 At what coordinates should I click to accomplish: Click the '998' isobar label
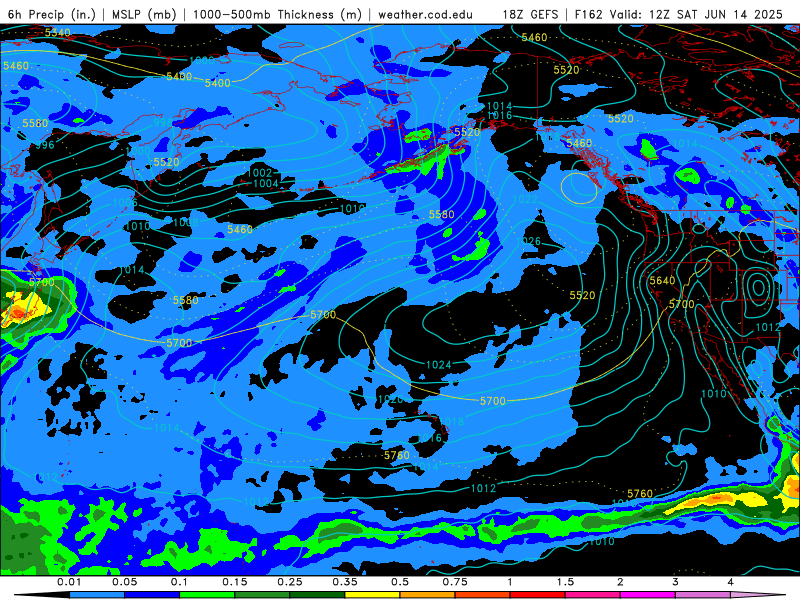click(163, 123)
